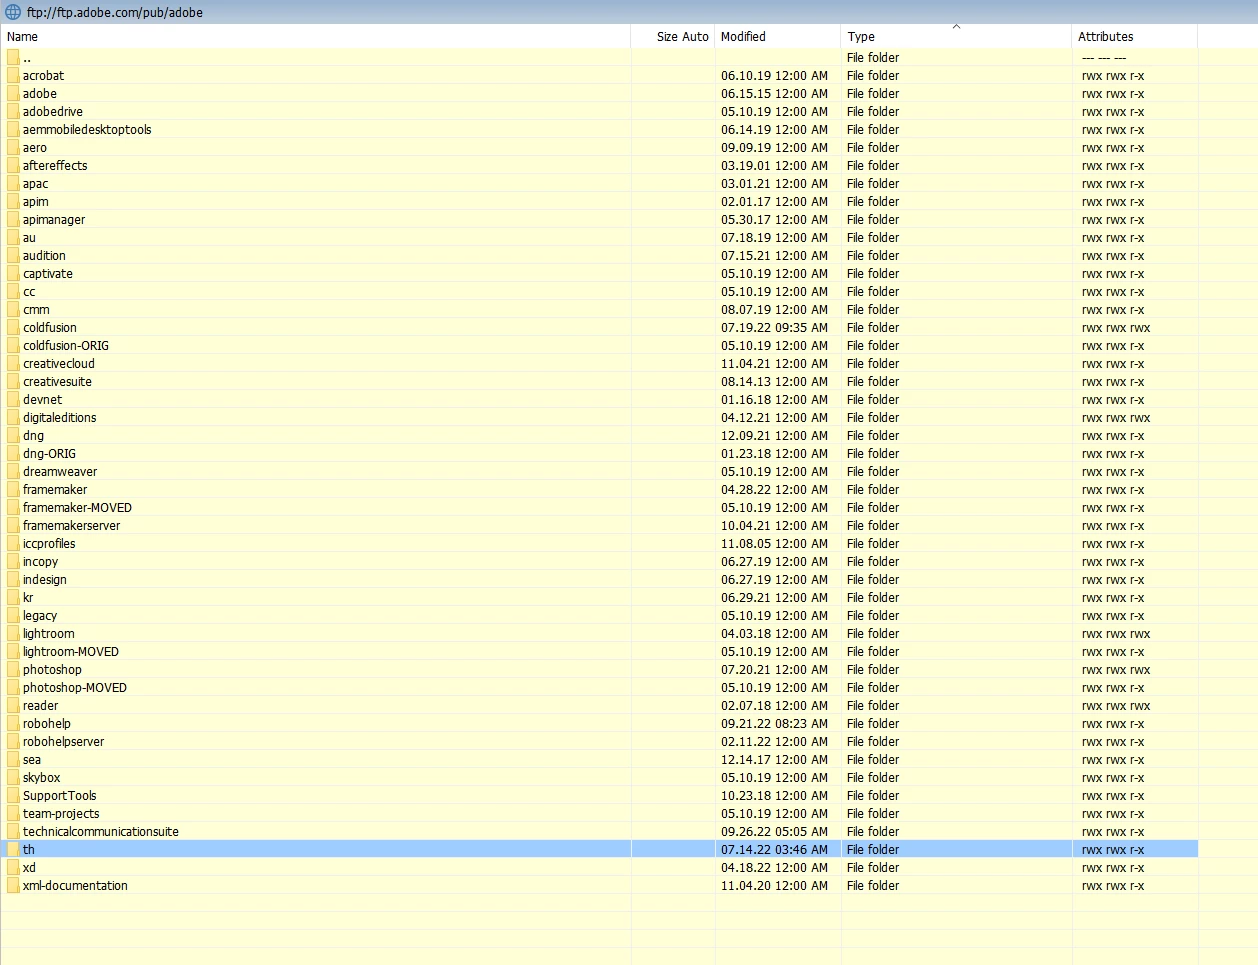Screen dimensions: 1258x965
Task: Sort by the Modified column header
Action: (778, 36)
